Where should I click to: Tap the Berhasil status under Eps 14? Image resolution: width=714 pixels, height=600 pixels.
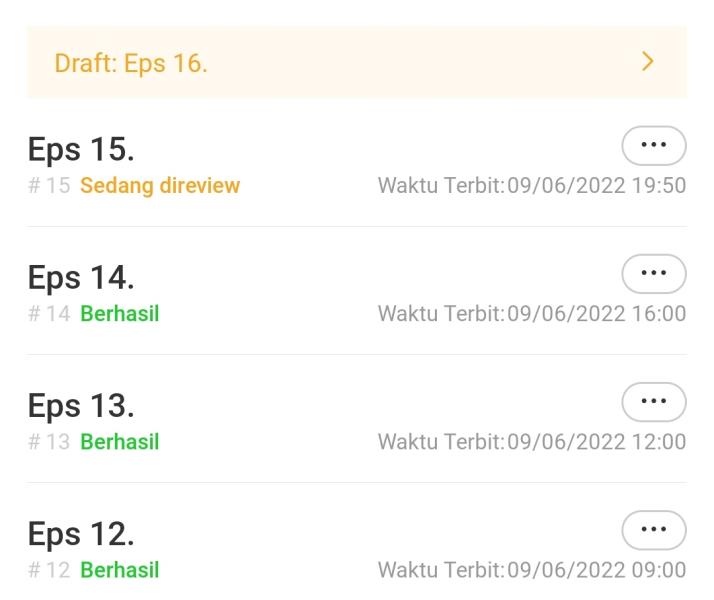point(120,314)
